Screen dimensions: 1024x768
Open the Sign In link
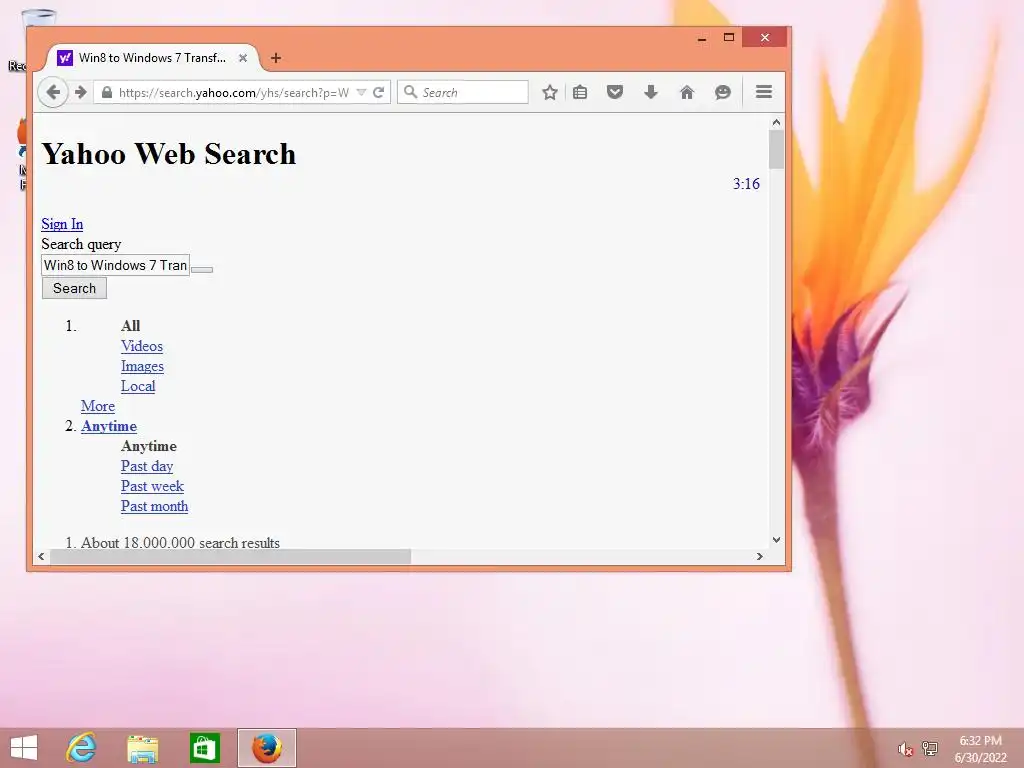coord(62,224)
